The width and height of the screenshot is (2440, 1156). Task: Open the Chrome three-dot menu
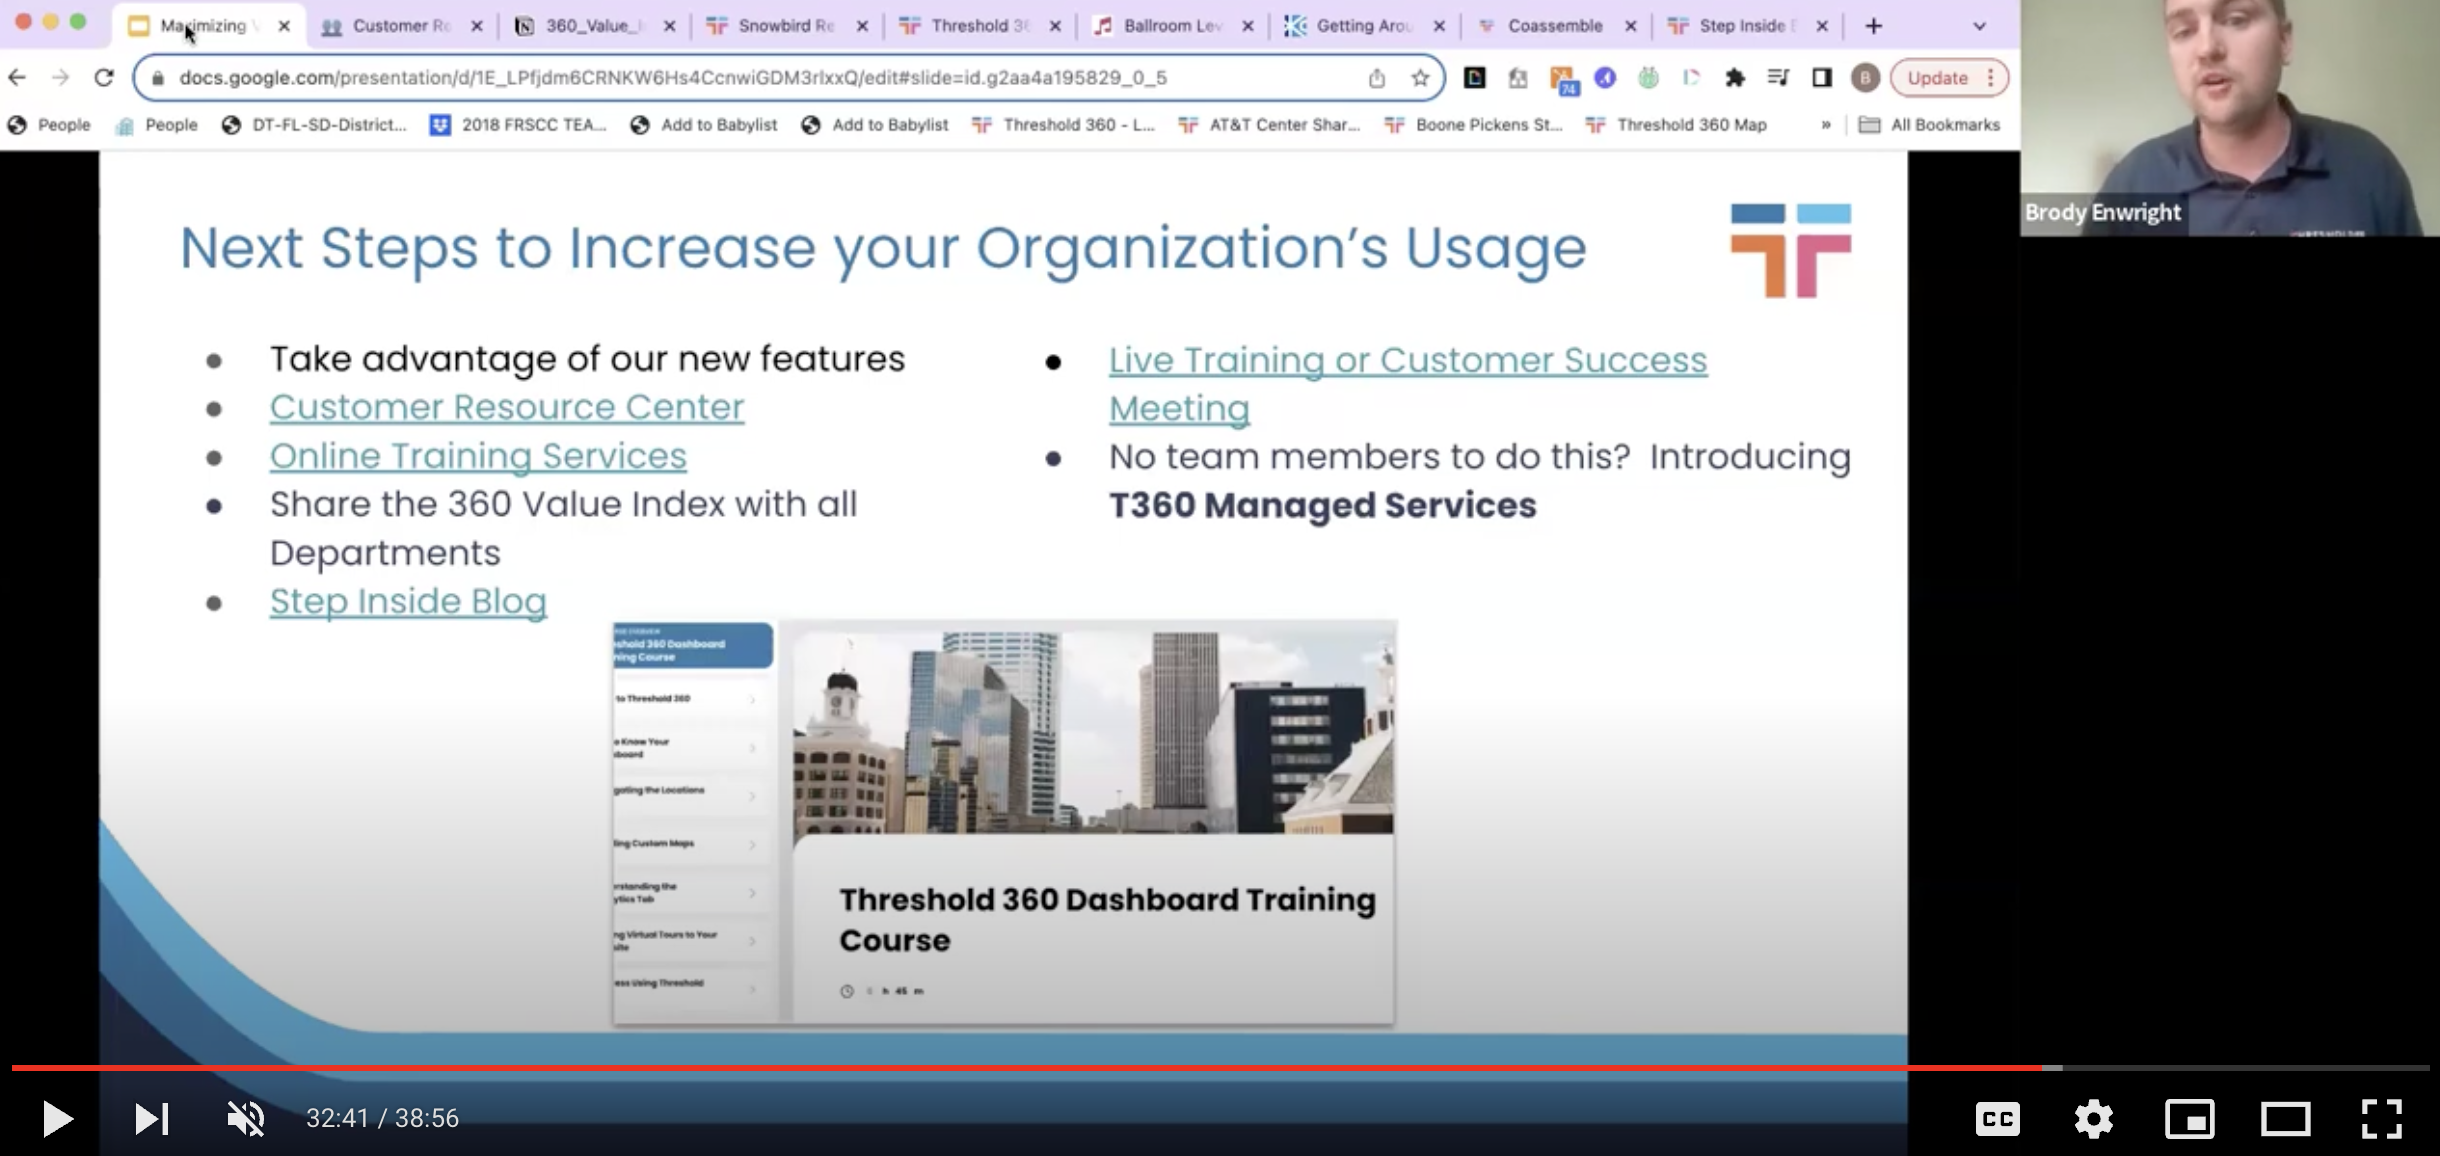tap(1991, 78)
